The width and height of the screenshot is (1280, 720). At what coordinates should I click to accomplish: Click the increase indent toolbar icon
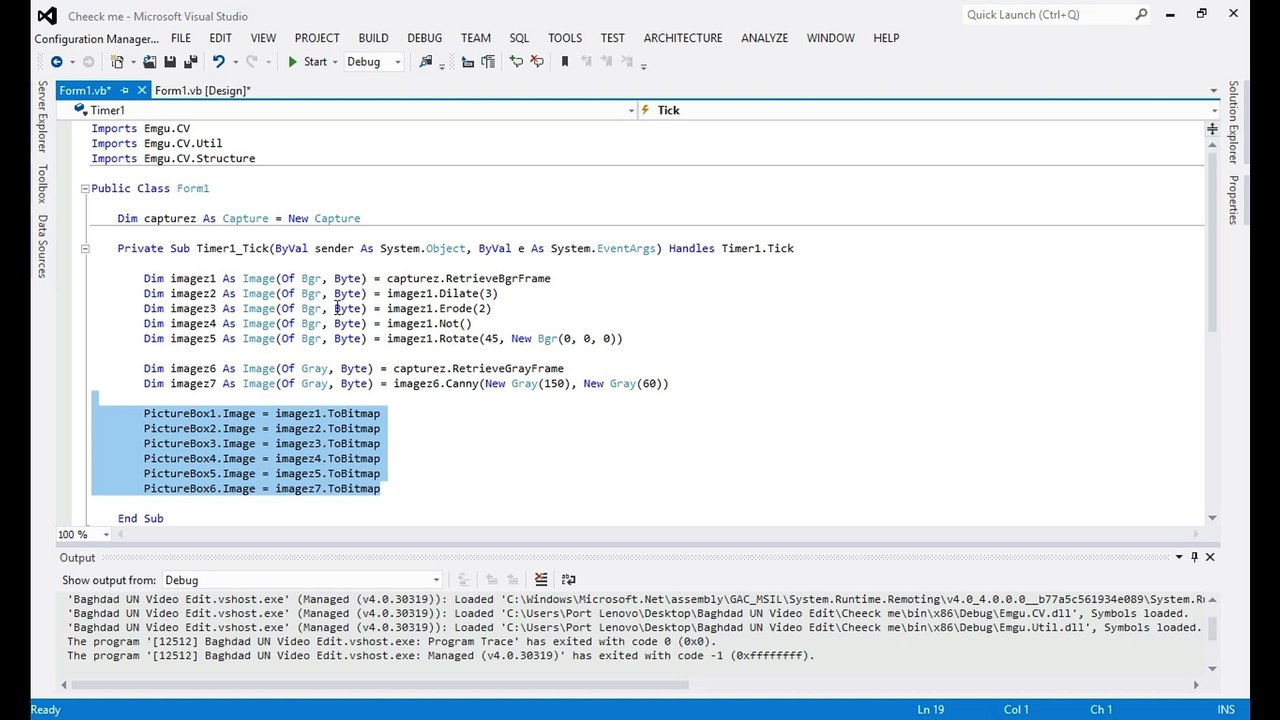click(x=488, y=62)
